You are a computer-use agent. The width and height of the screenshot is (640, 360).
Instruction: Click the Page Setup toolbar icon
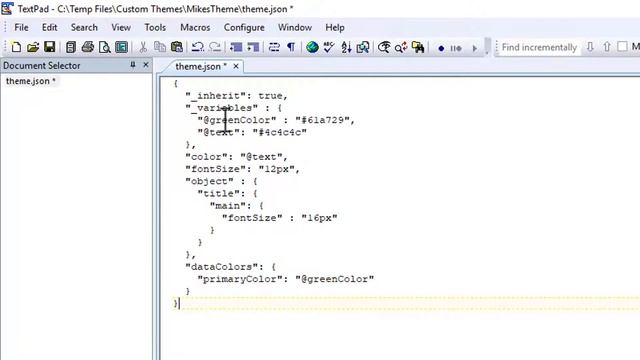121,47
